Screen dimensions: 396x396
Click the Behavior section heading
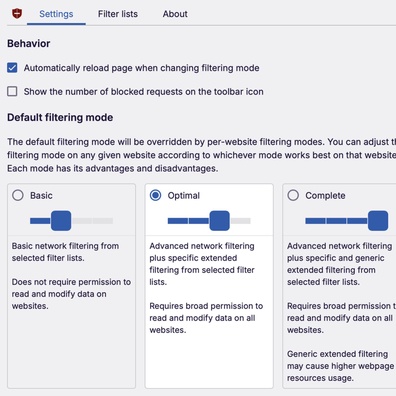(x=29, y=44)
